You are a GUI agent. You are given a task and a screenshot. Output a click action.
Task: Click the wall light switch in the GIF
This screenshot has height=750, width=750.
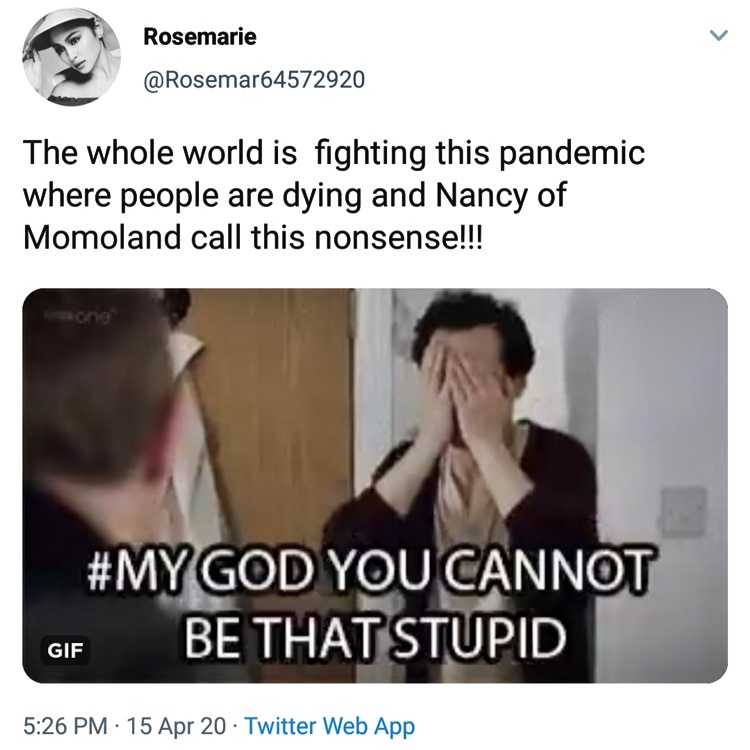click(x=684, y=511)
